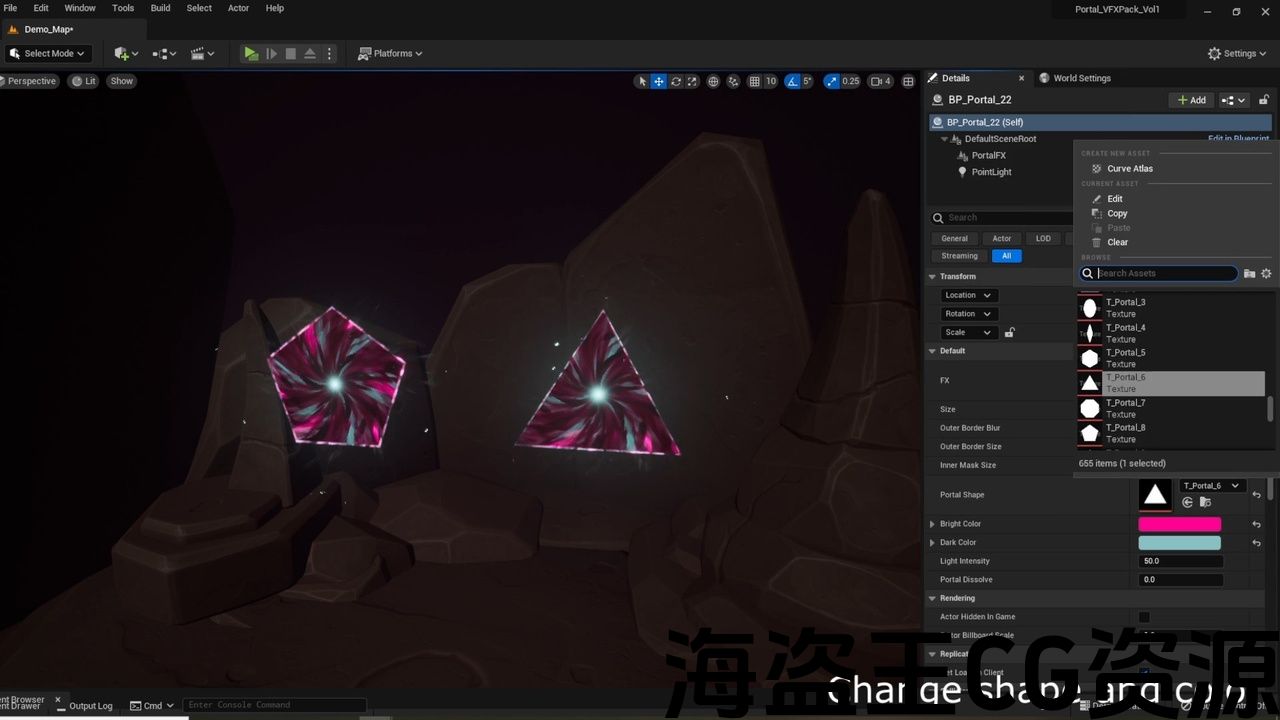Viewport: 1280px width, 720px height.
Task: Toggle grid snapping in viewport
Action: tap(755, 81)
